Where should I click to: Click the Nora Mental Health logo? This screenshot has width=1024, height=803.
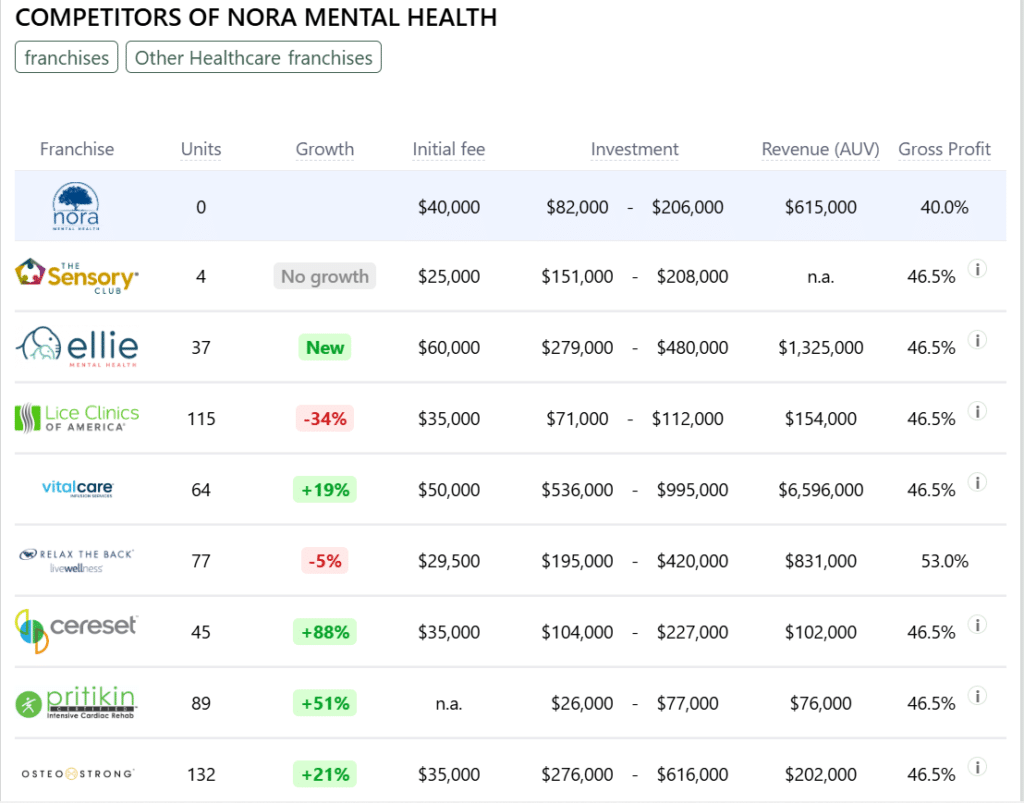[76, 206]
